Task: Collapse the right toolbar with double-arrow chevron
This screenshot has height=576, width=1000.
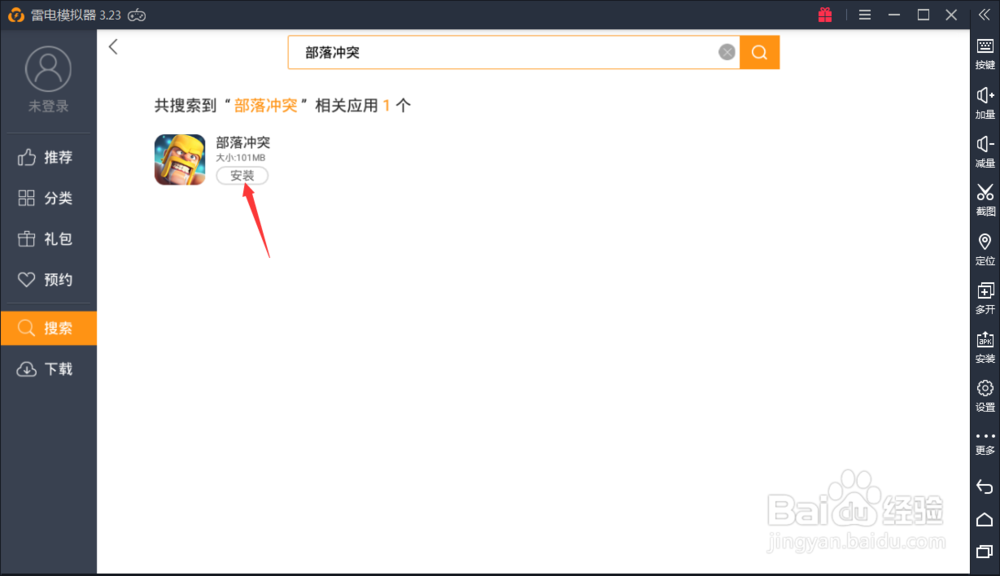Action: [983, 14]
